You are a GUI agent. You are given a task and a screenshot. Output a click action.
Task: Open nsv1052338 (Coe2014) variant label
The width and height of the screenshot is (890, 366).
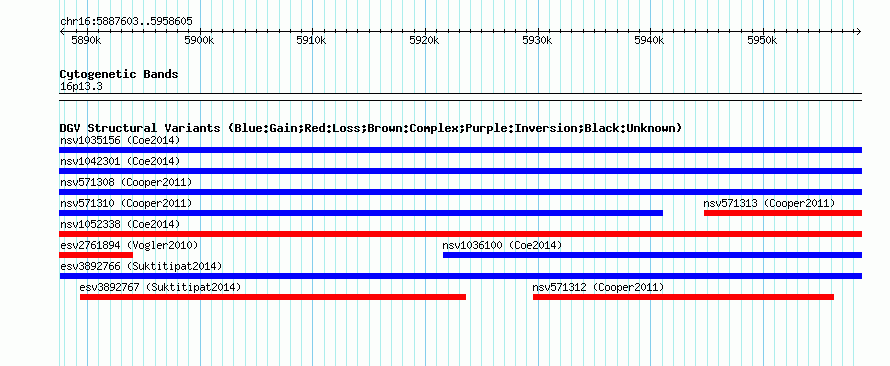click(x=120, y=224)
